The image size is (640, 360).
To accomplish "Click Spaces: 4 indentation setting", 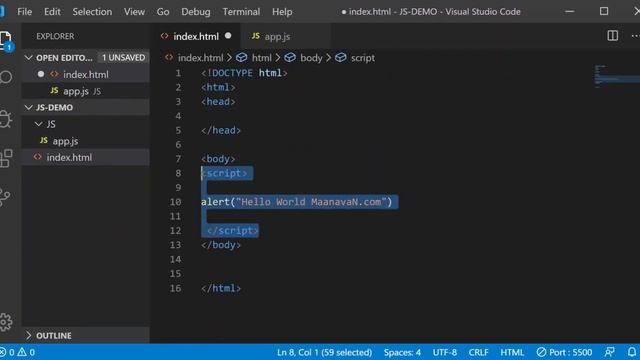I will (x=402, y=352).
